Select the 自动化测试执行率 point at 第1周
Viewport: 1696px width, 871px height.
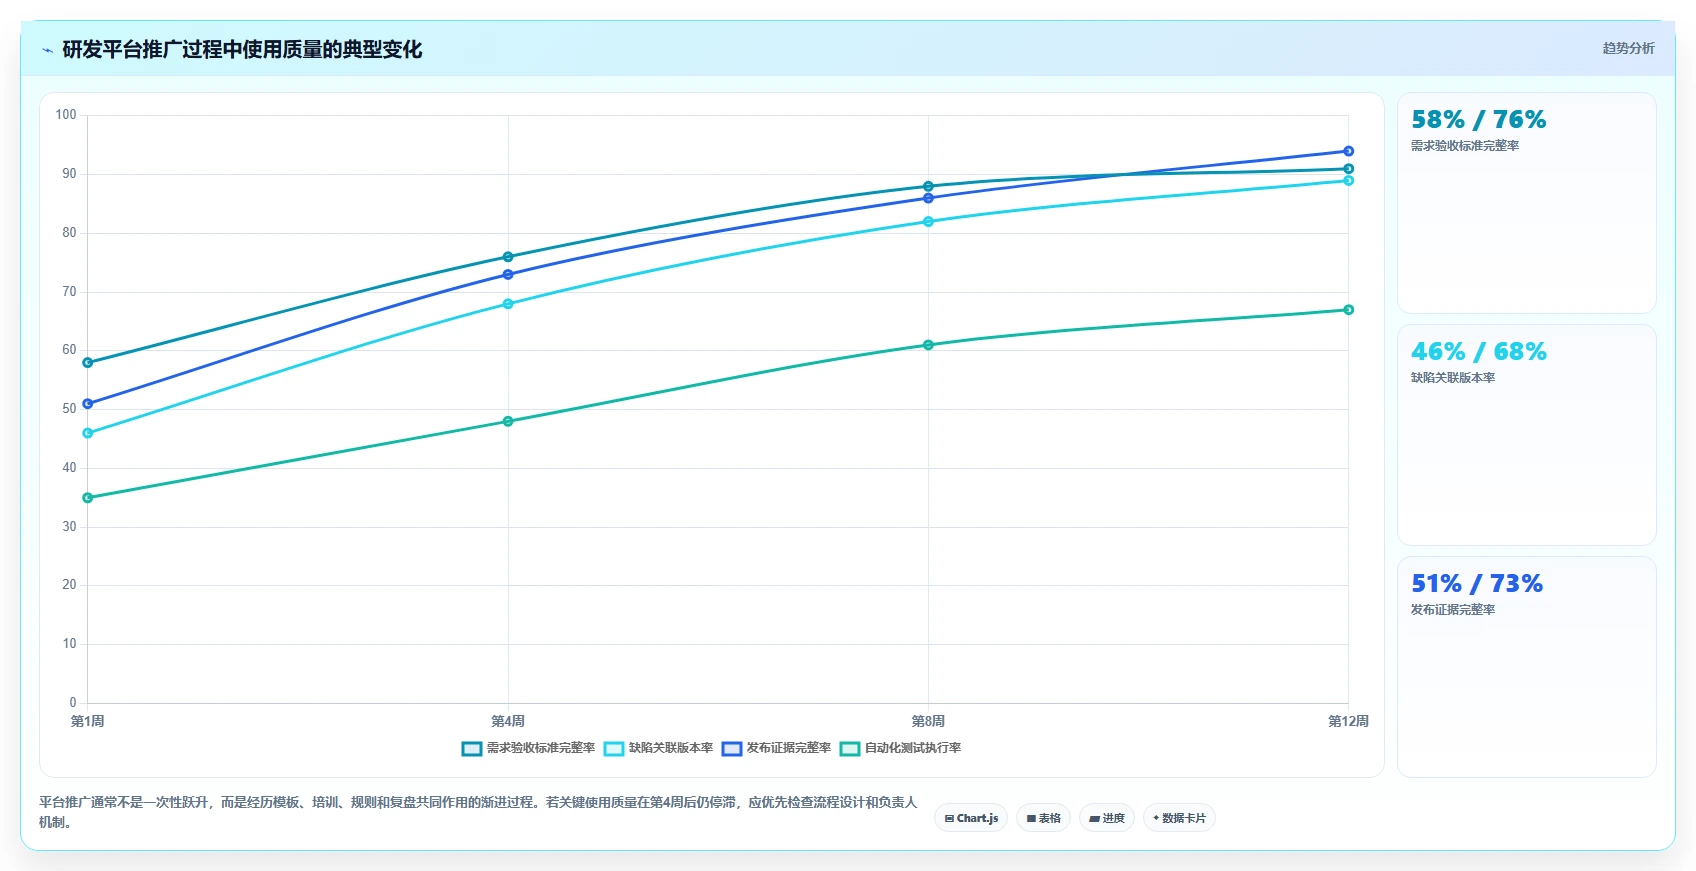(x=88, y=498)
